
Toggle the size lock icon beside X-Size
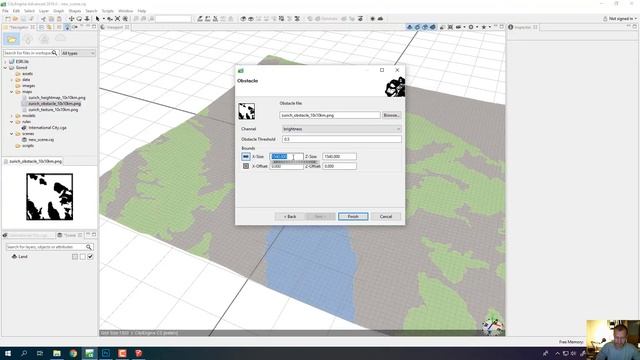pos(246,156)
